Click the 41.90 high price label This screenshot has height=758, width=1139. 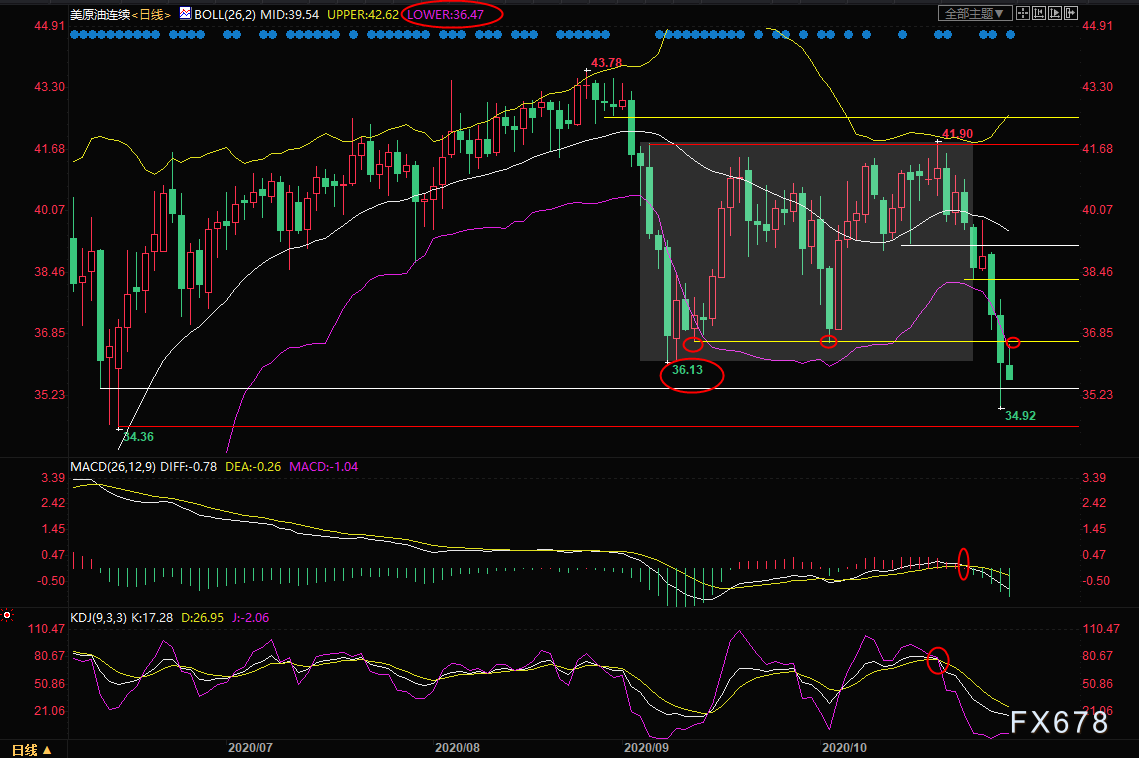(x=957, y=134)
